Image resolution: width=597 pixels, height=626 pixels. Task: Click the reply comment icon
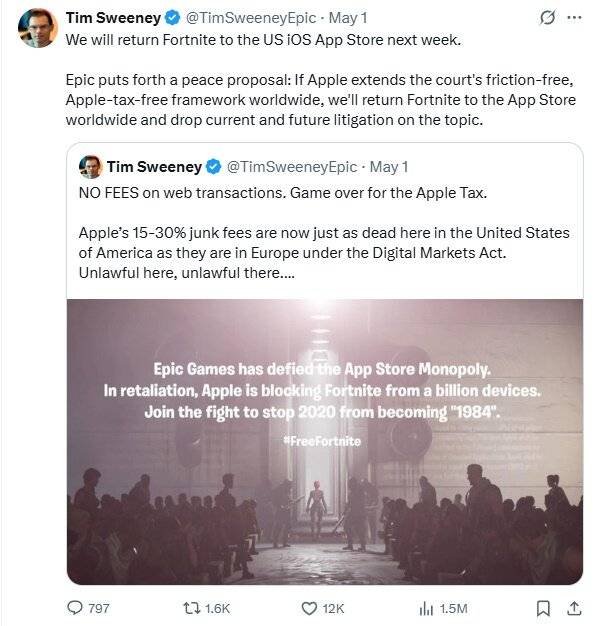tap(75, 608)
